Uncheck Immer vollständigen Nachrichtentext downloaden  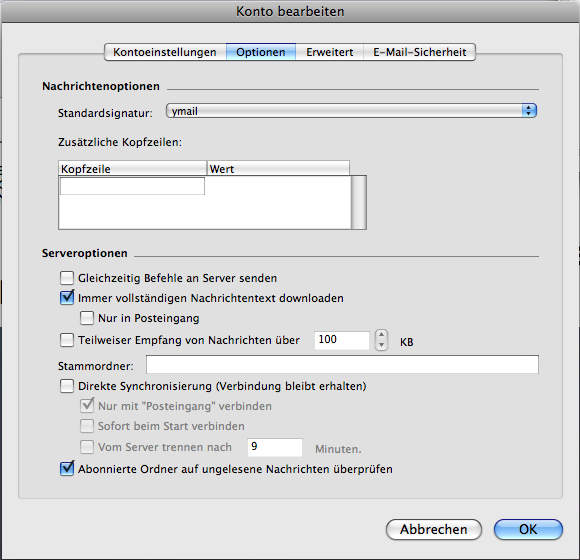67,298
